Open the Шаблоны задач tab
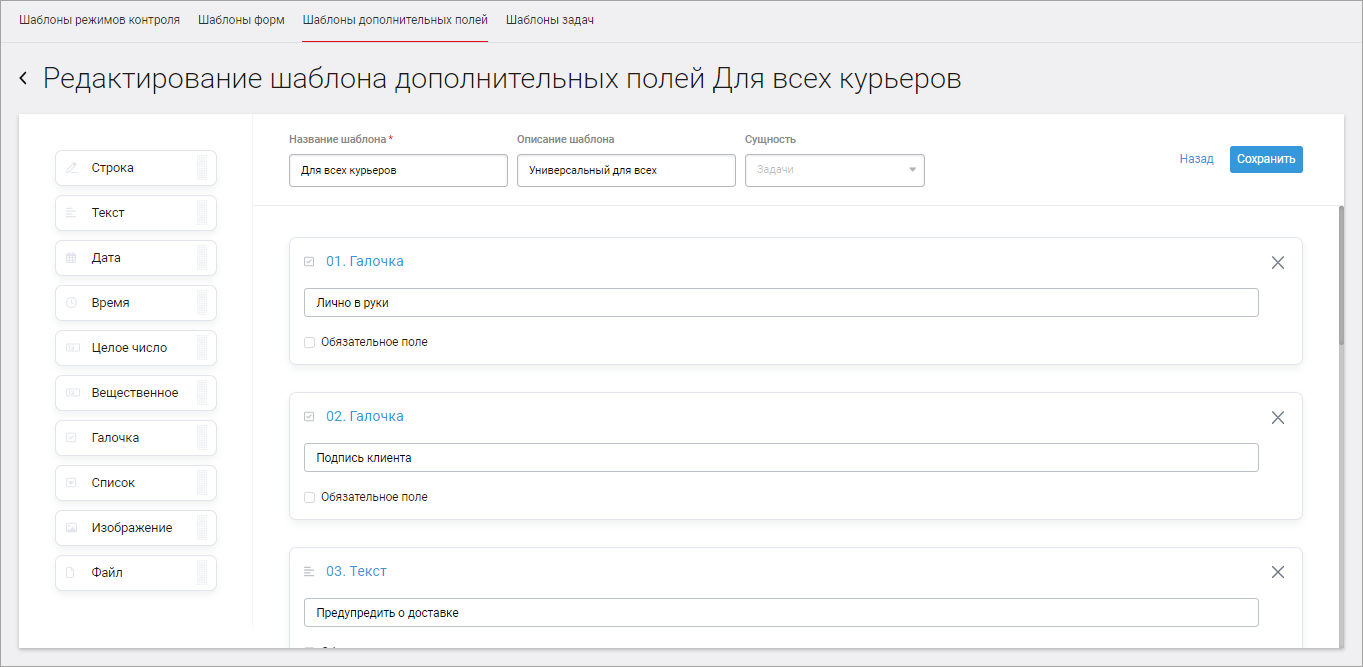 click(x=549, y=18)
